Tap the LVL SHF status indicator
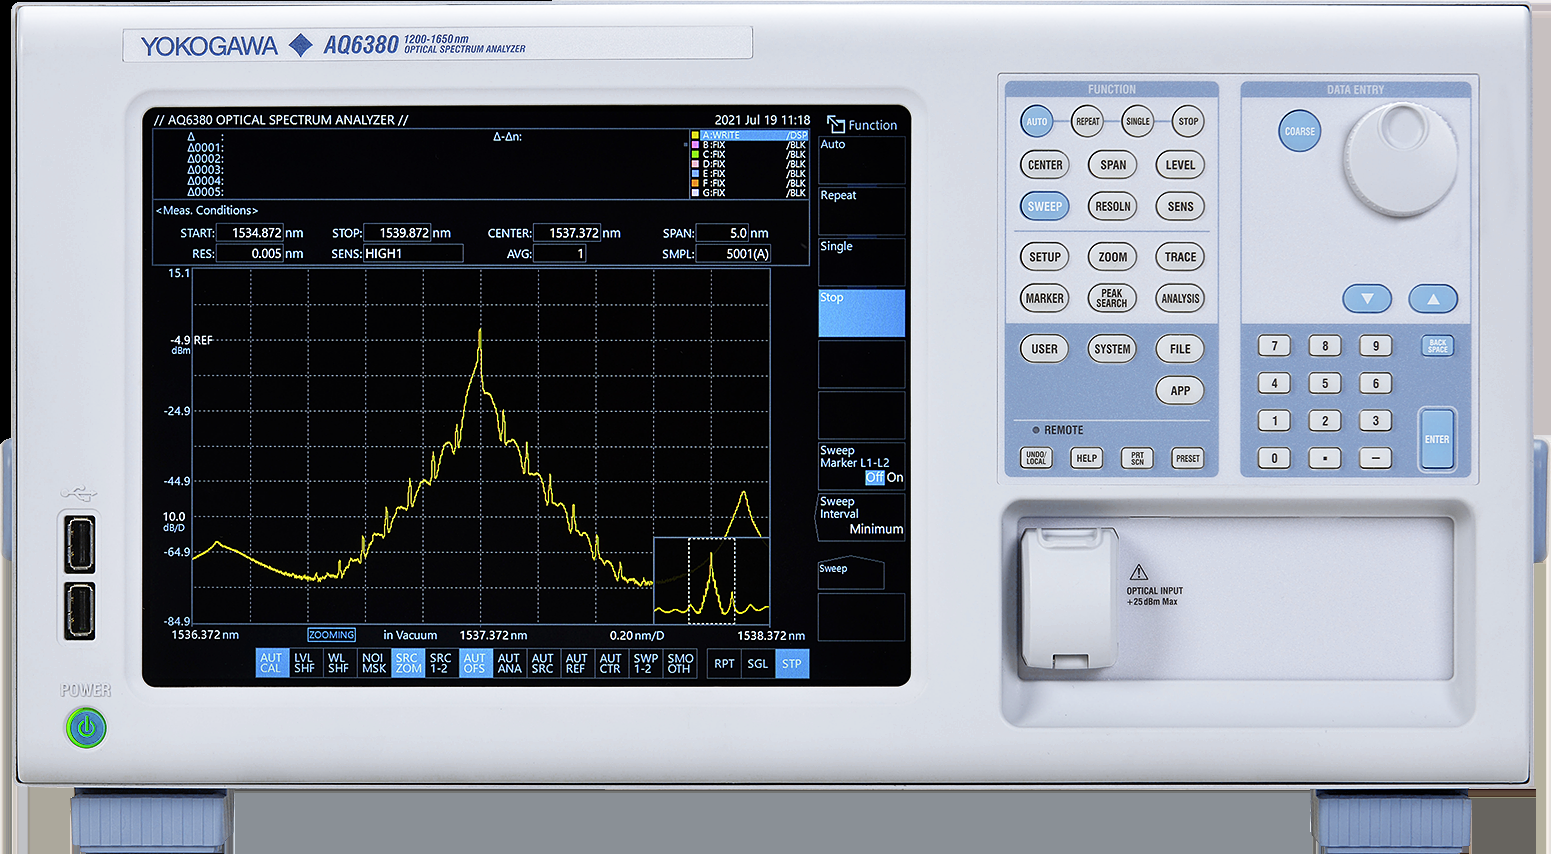 pos(304,663)
